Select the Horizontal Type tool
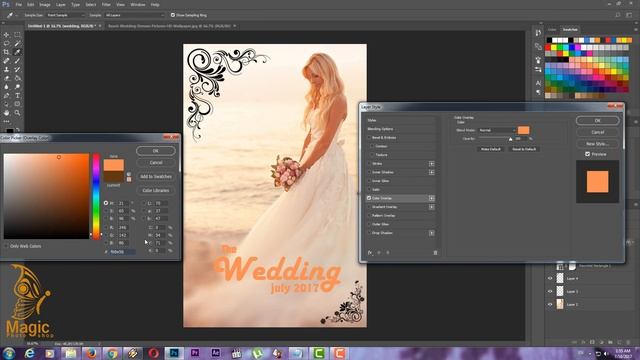 pyautogui.click(x=17, y=96)
